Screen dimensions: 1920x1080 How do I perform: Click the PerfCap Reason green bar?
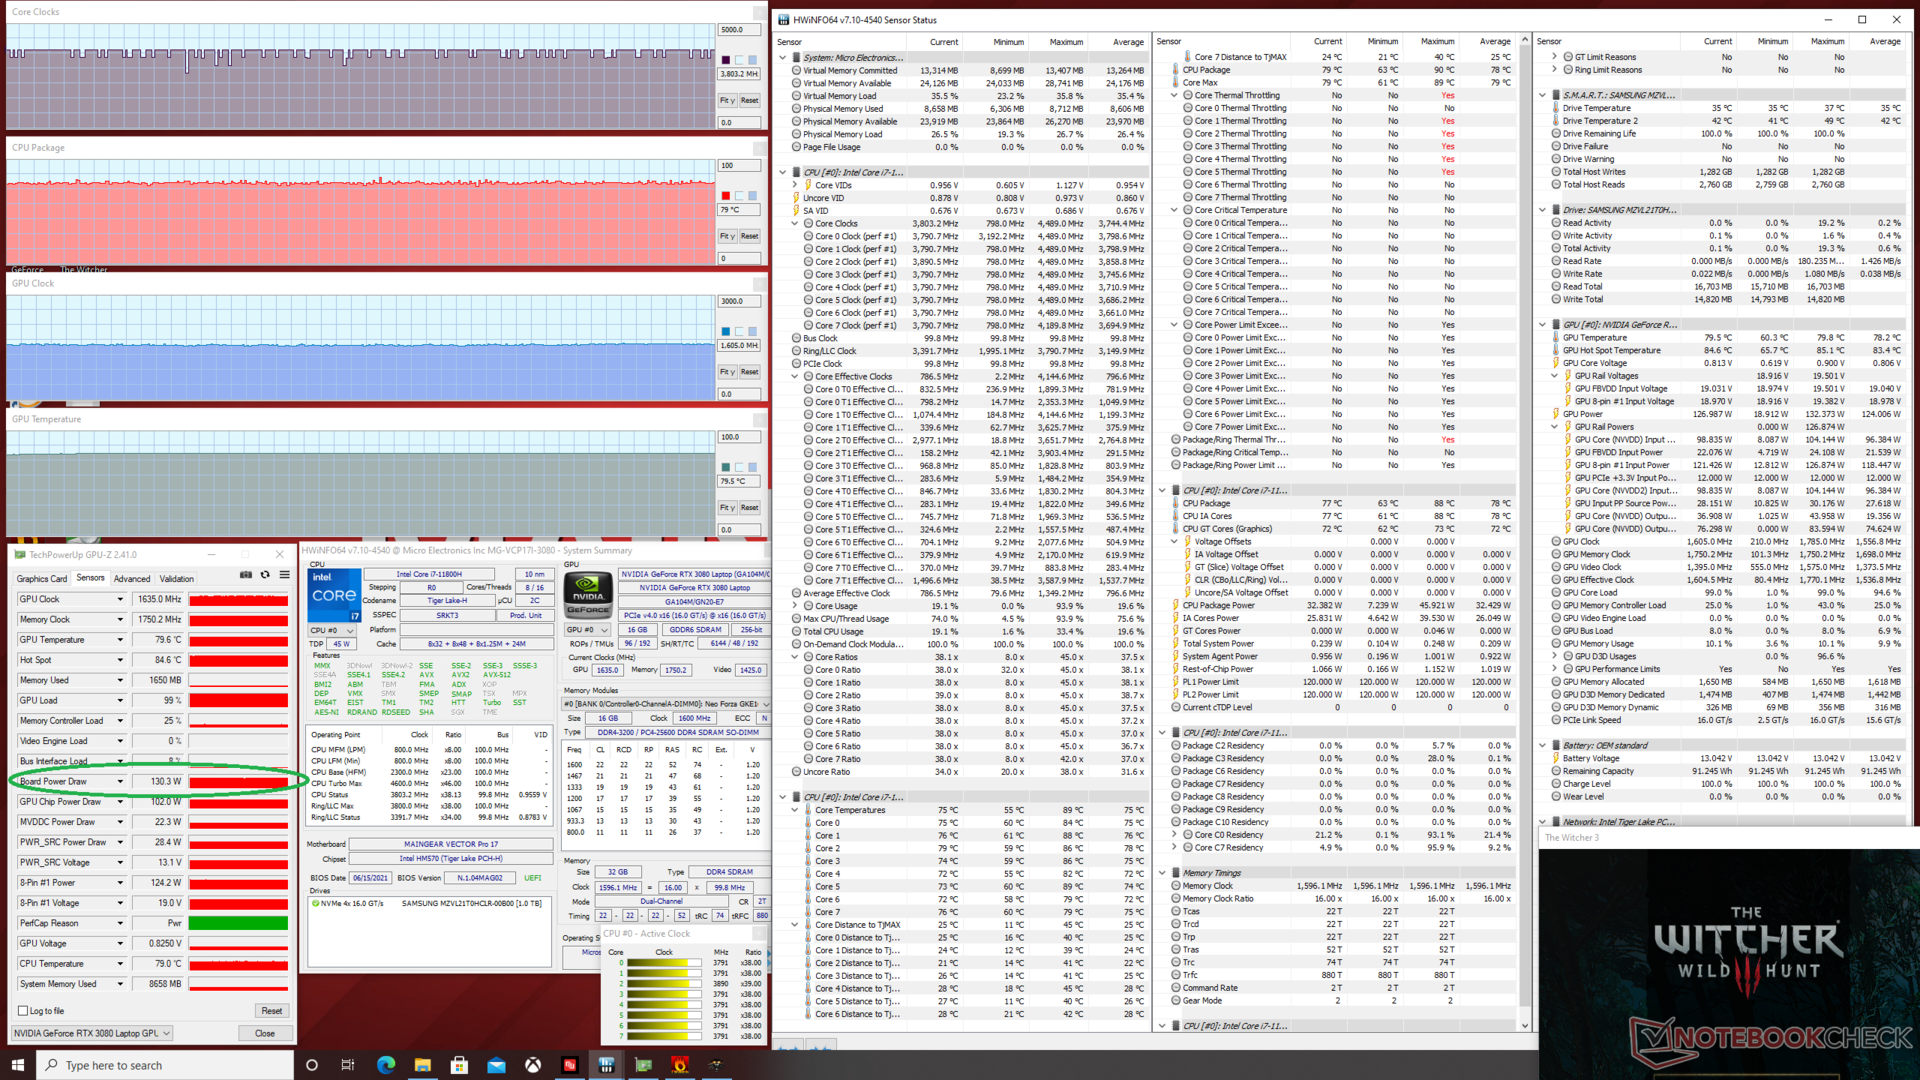[238, 923]
